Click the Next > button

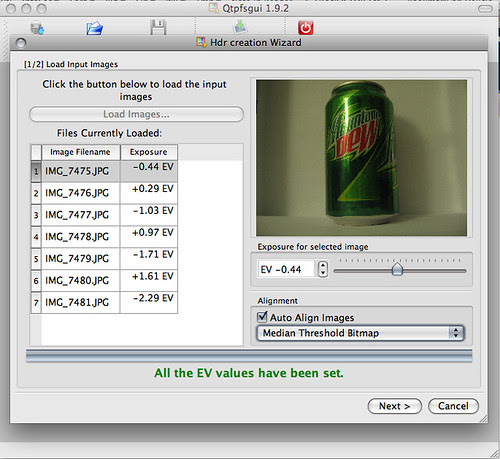(395, 406)
